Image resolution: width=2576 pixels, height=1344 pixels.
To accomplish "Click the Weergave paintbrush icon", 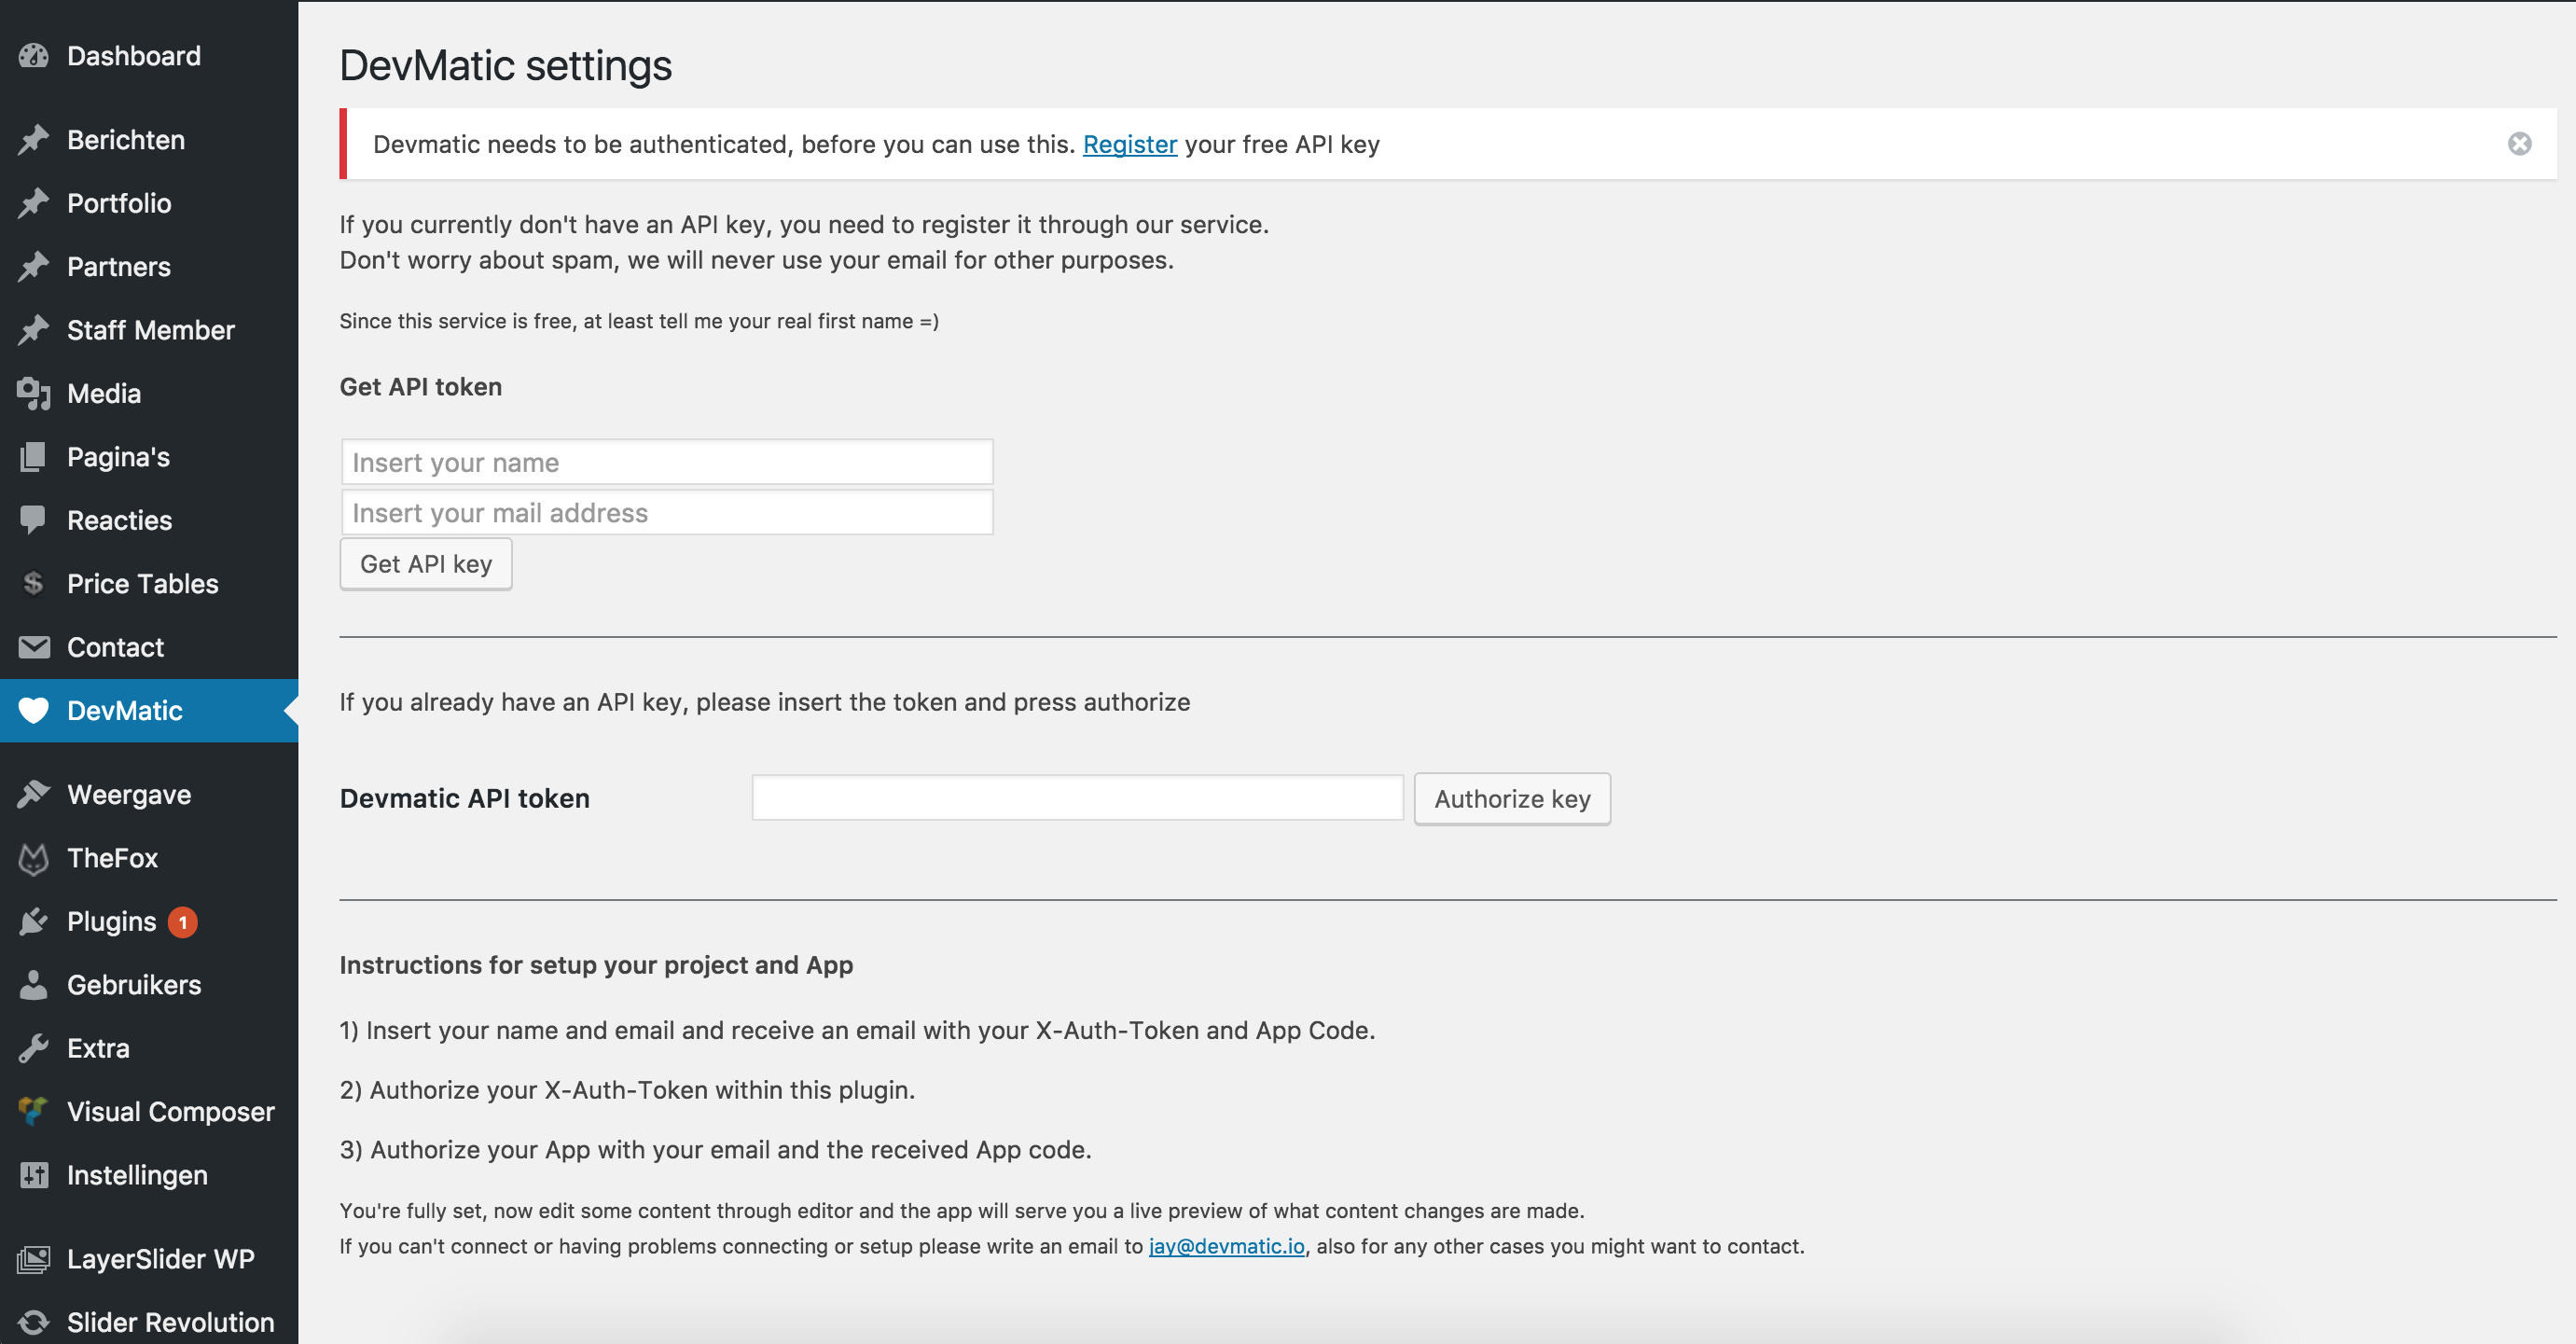I will click(x=33, y=794).
